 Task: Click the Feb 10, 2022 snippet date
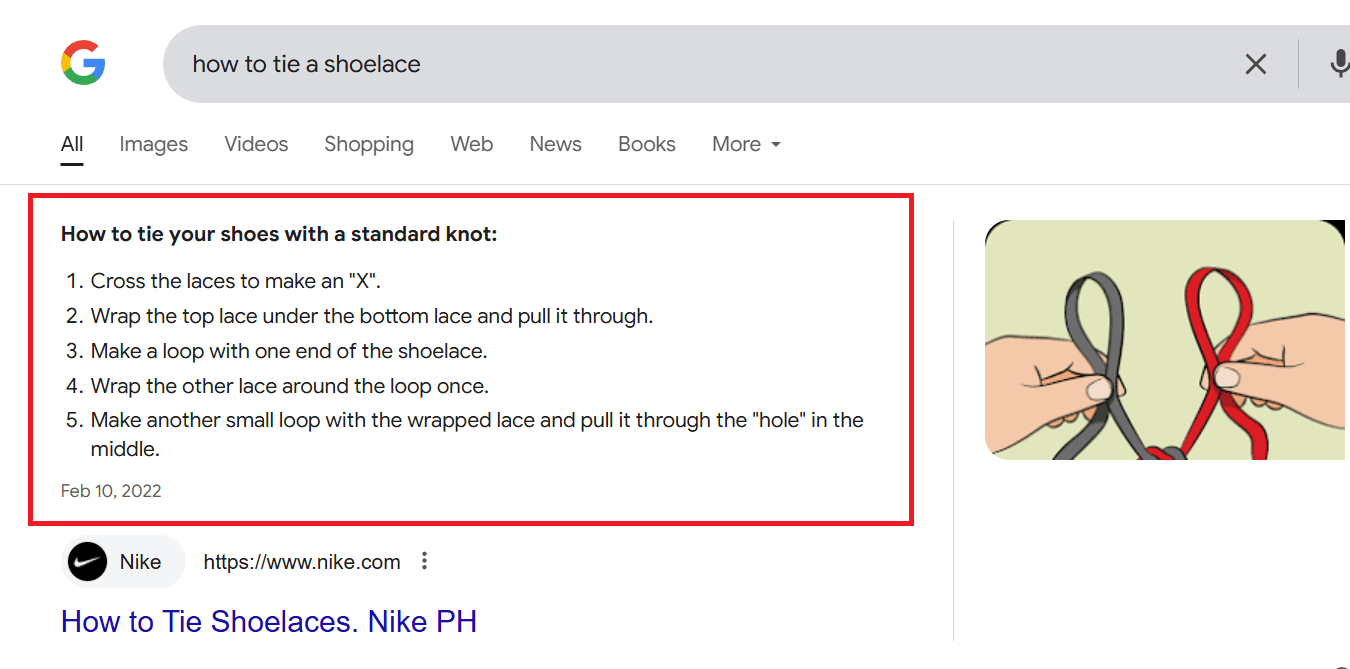coord(111,491)
